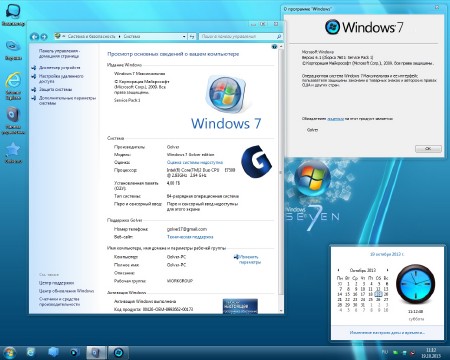Click the genuine Microsoft software badge

coord(240,306)
